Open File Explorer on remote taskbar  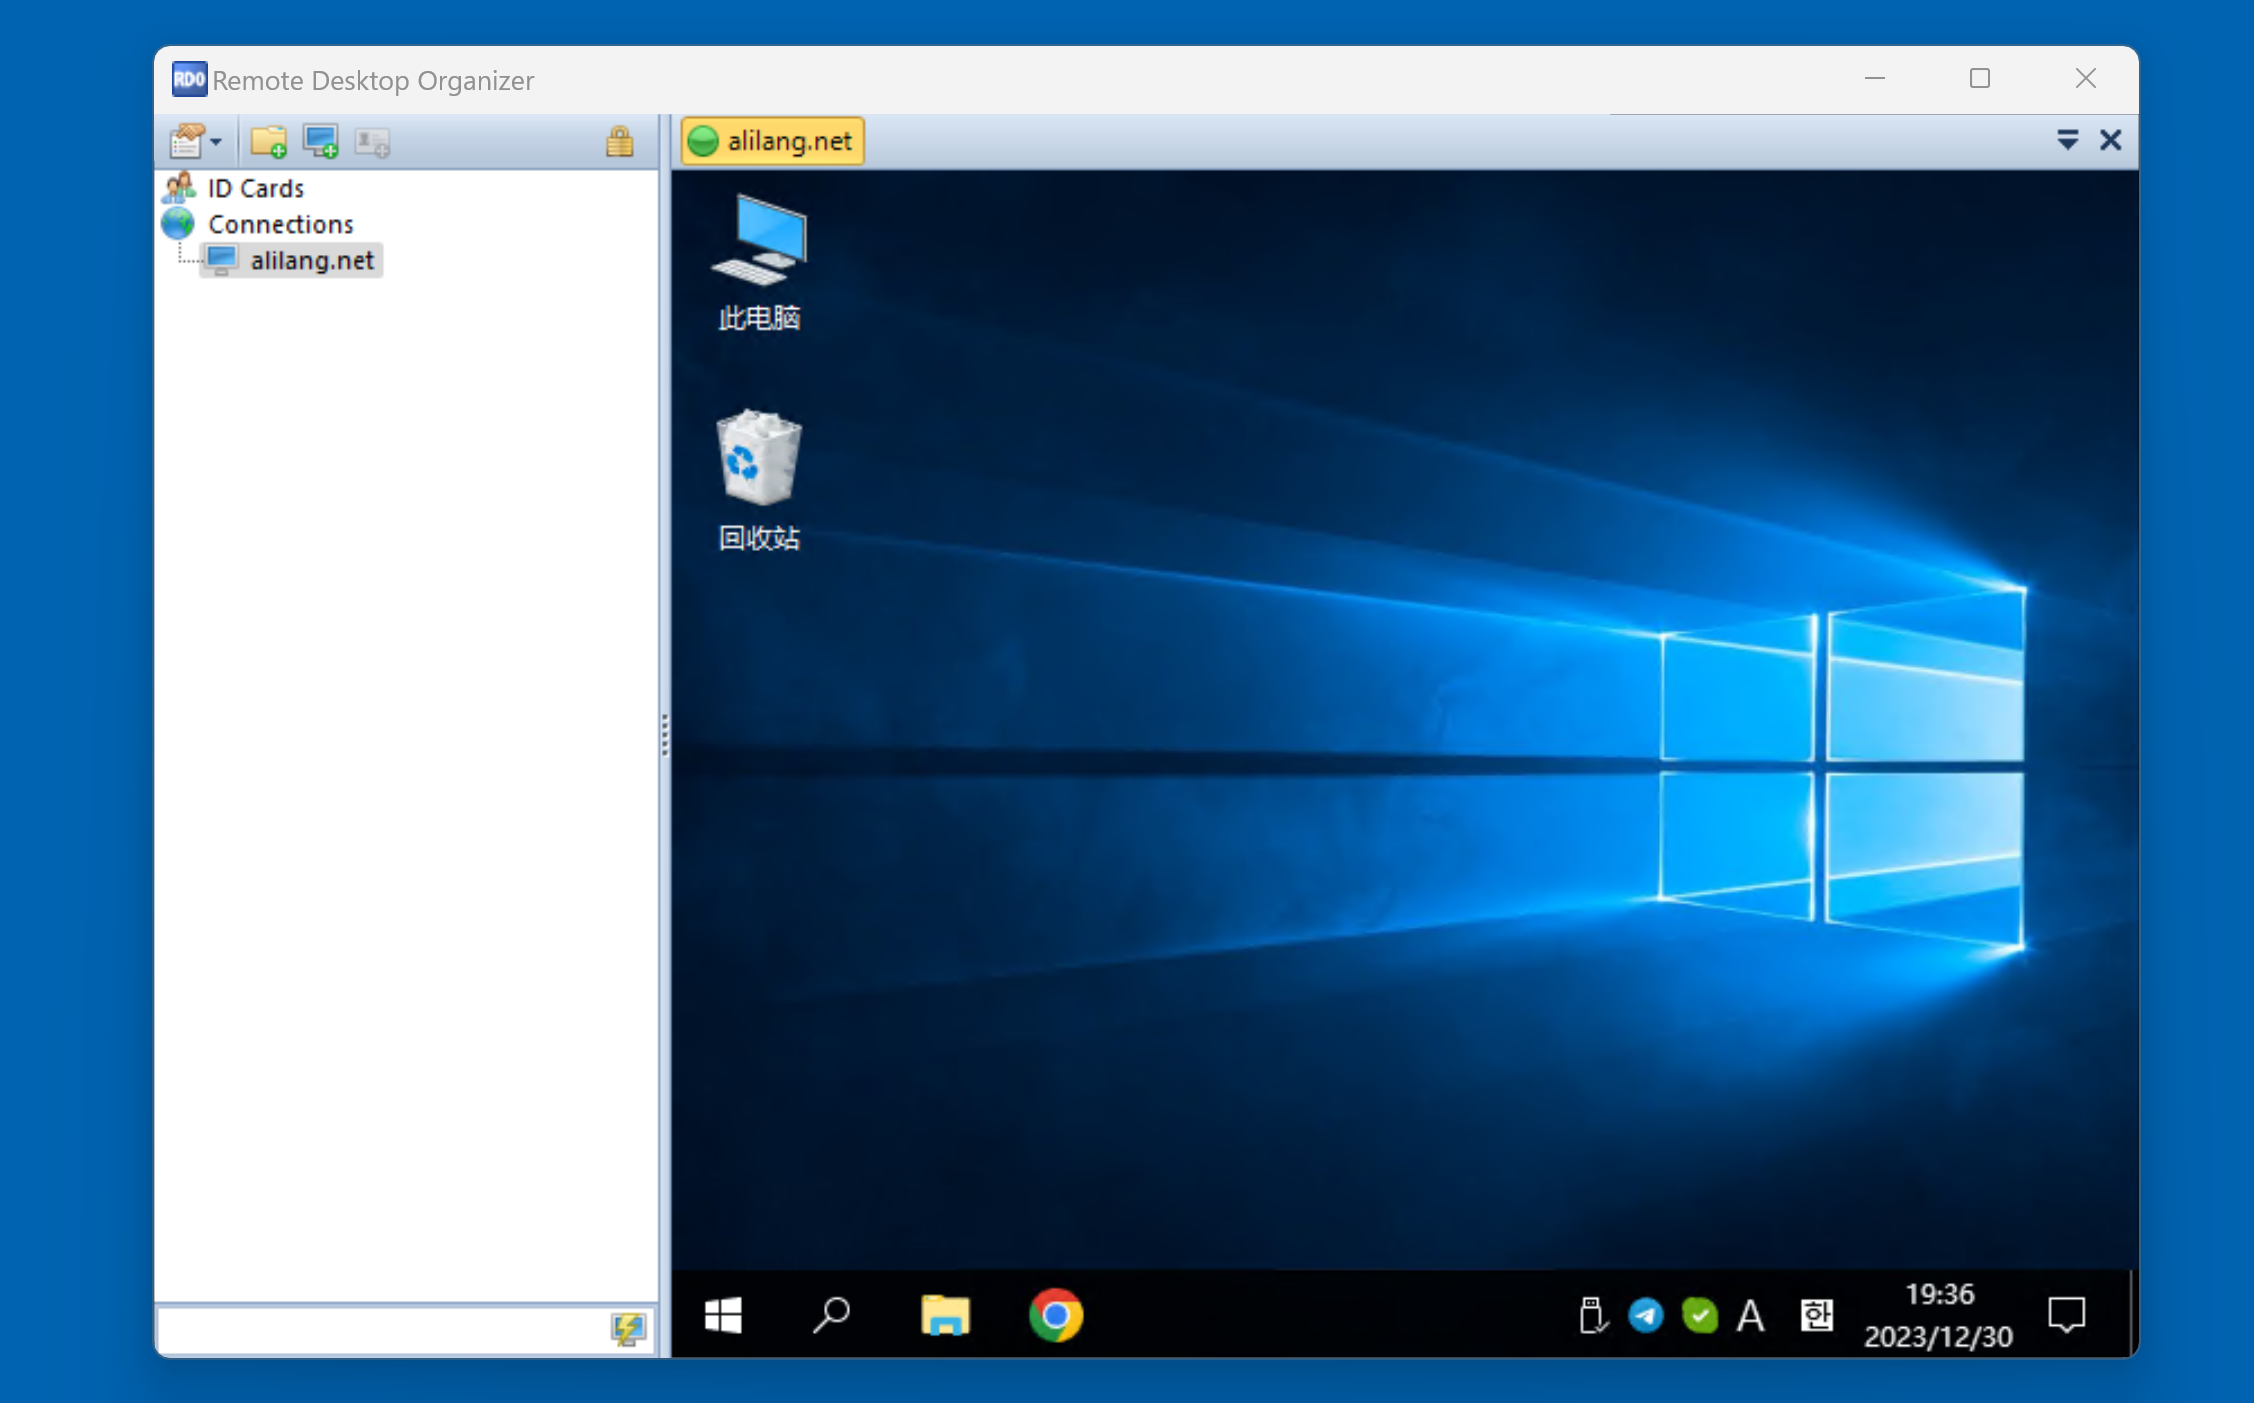pyautogui.click(x=944, y=1315)
